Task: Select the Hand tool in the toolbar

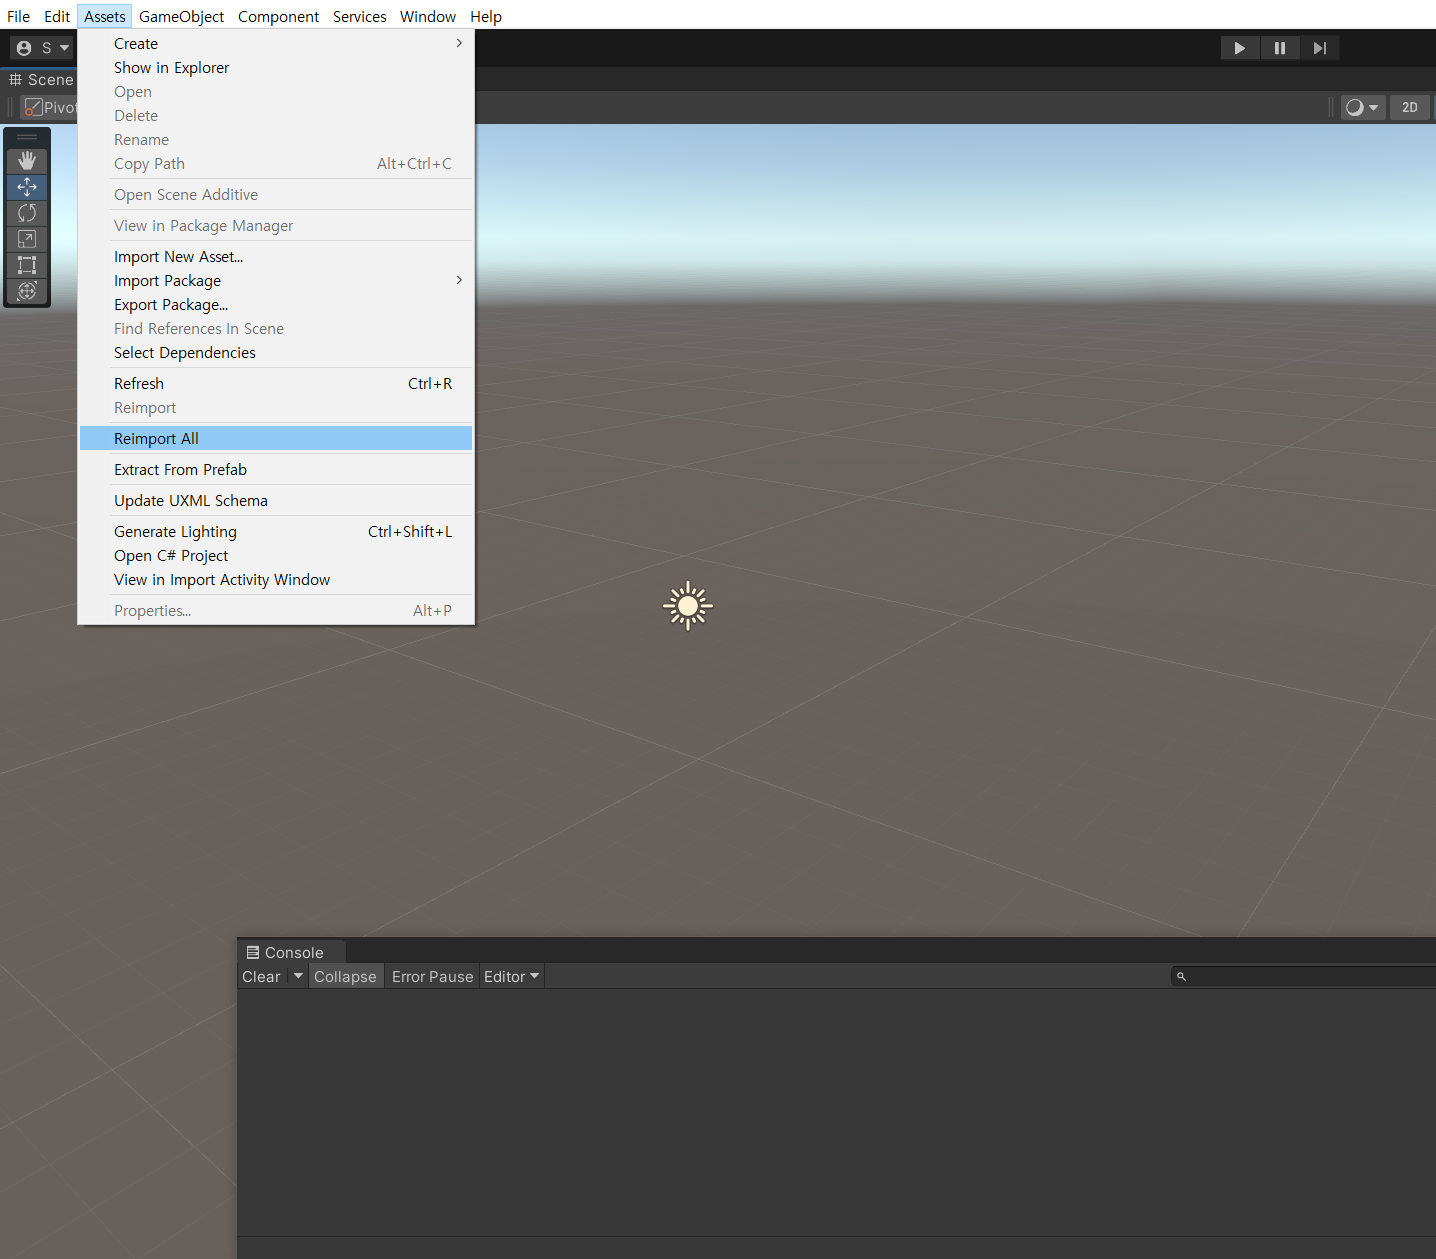Action: click(27, 160)
